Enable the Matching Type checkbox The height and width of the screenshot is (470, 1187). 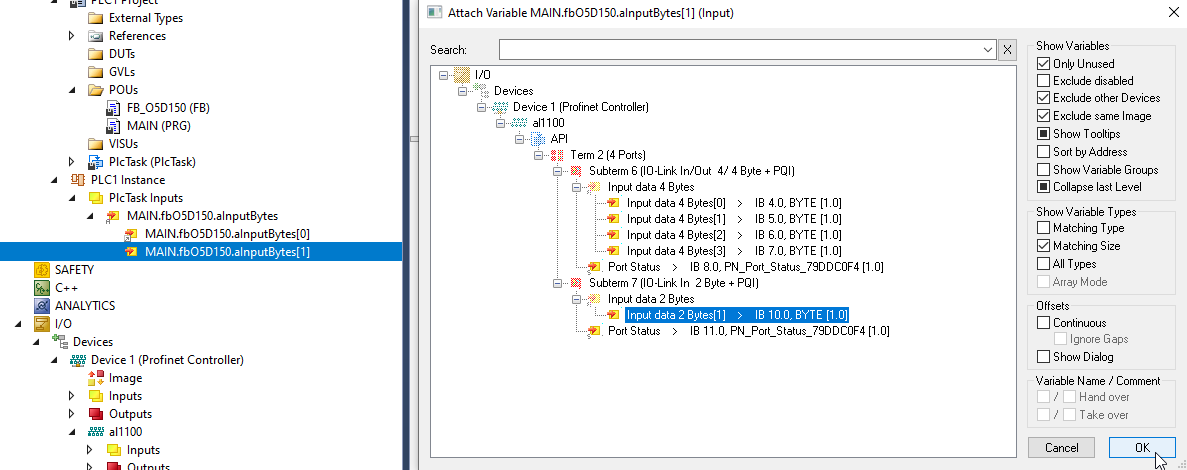click(1044, 228)
